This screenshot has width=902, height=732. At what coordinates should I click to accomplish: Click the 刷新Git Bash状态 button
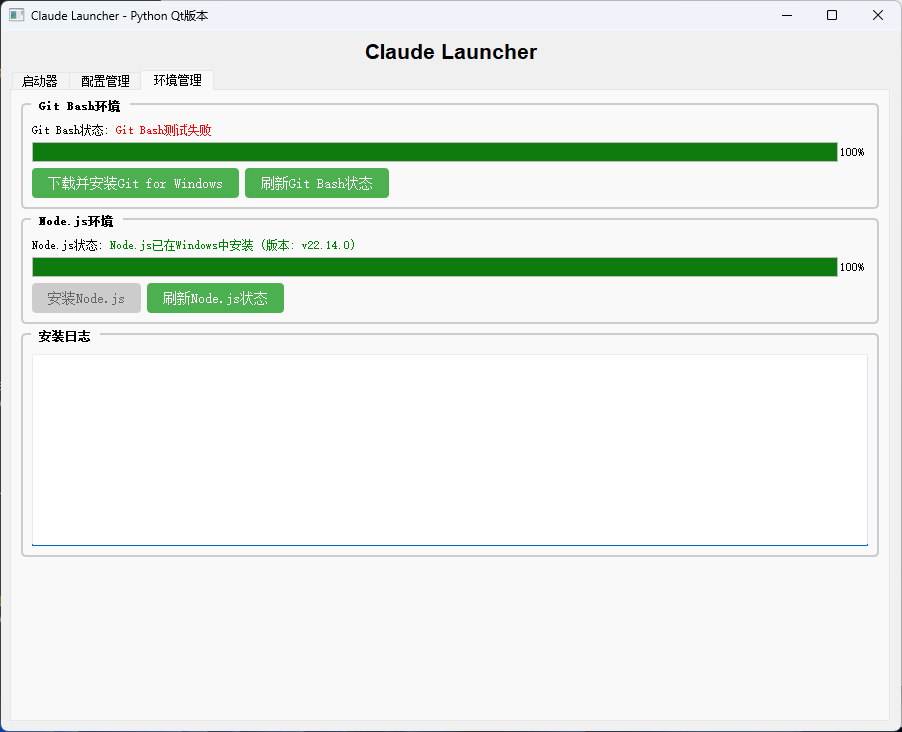tap(317, 183)
